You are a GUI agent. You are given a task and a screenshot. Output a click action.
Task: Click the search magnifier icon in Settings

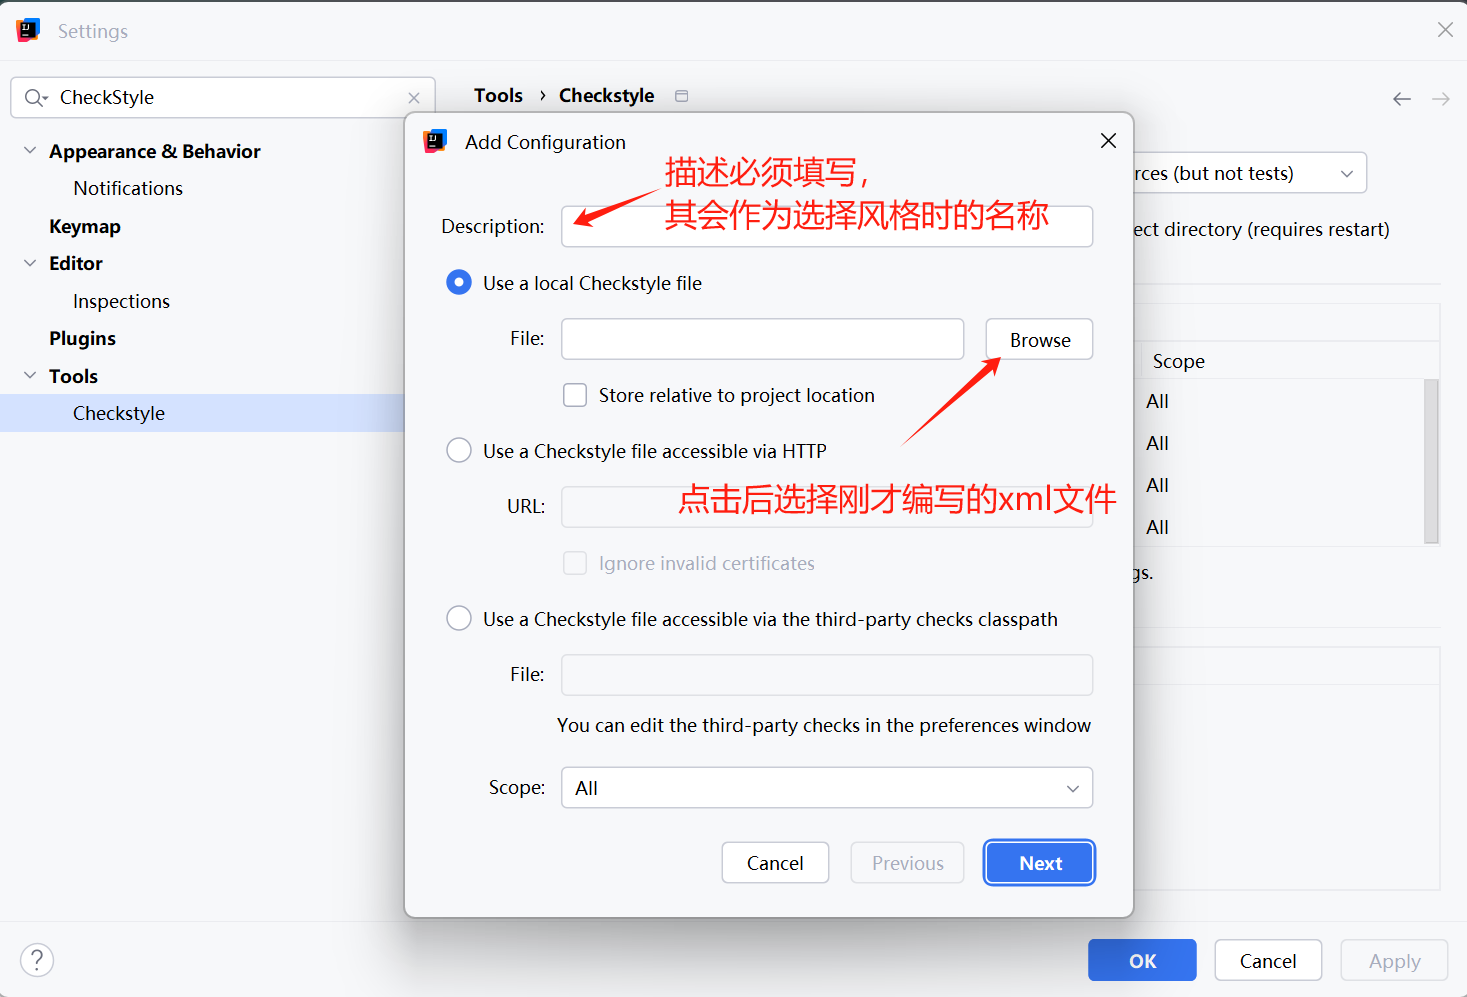(35, 97)
